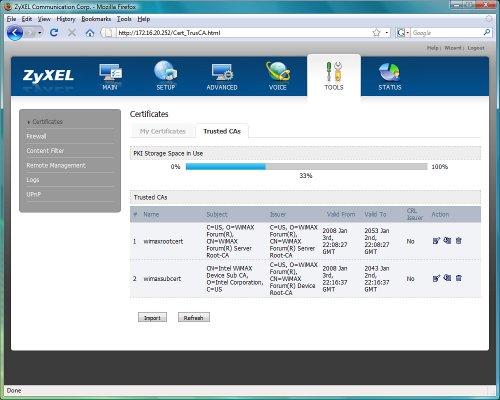Delete the wimaxrootcert certificate

(x=459, y=241)
